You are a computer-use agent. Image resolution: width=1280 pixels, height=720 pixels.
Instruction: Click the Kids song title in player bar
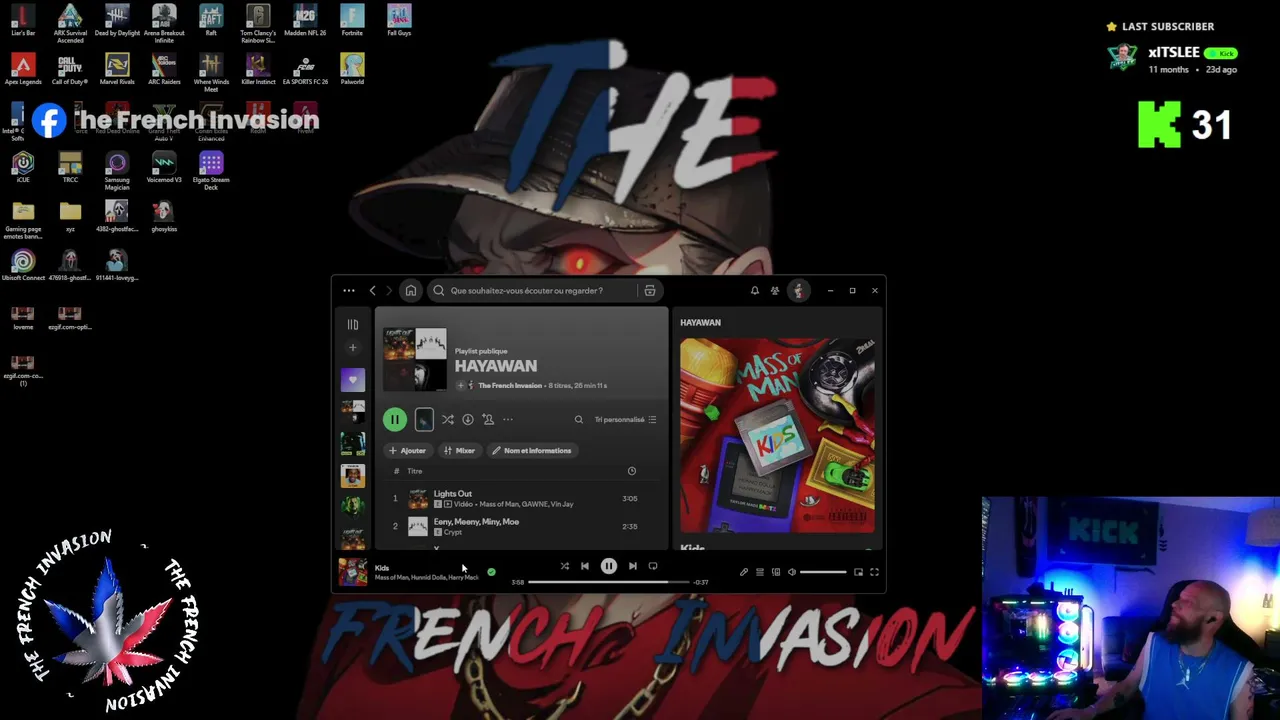382,568
